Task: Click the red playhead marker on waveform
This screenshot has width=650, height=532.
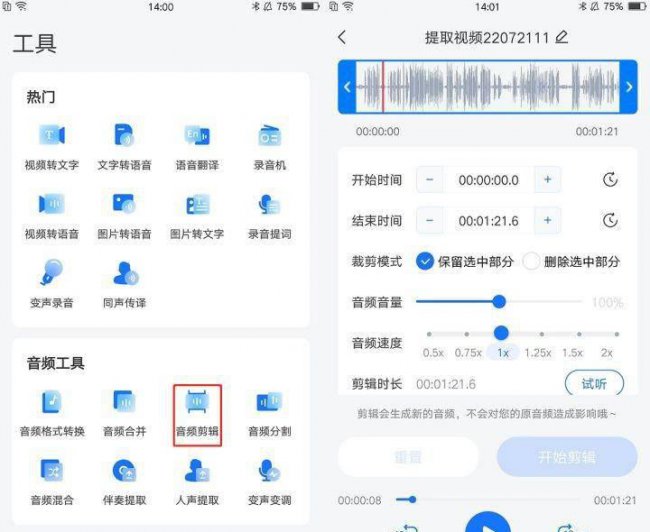Action: (x=383, y=87)
